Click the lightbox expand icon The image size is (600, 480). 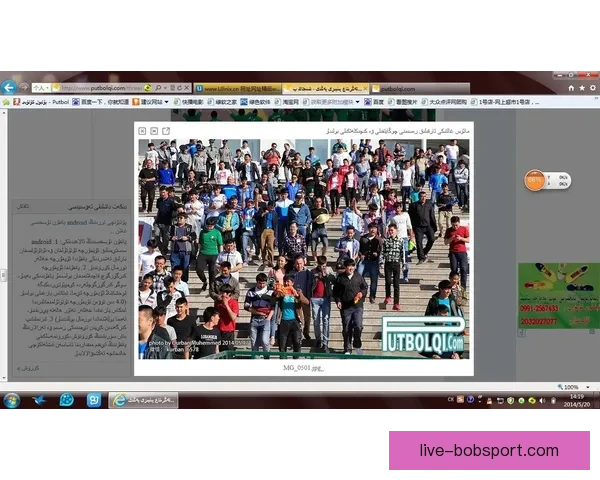pos(154,131)
